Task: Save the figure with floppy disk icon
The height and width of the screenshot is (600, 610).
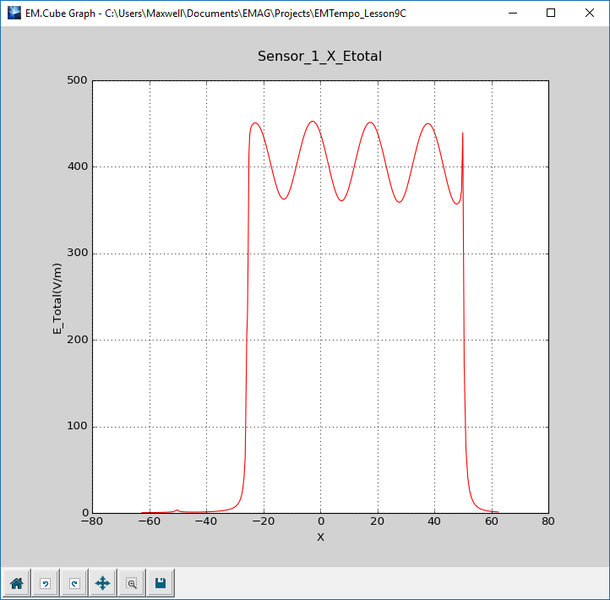Action: [160, 582]
